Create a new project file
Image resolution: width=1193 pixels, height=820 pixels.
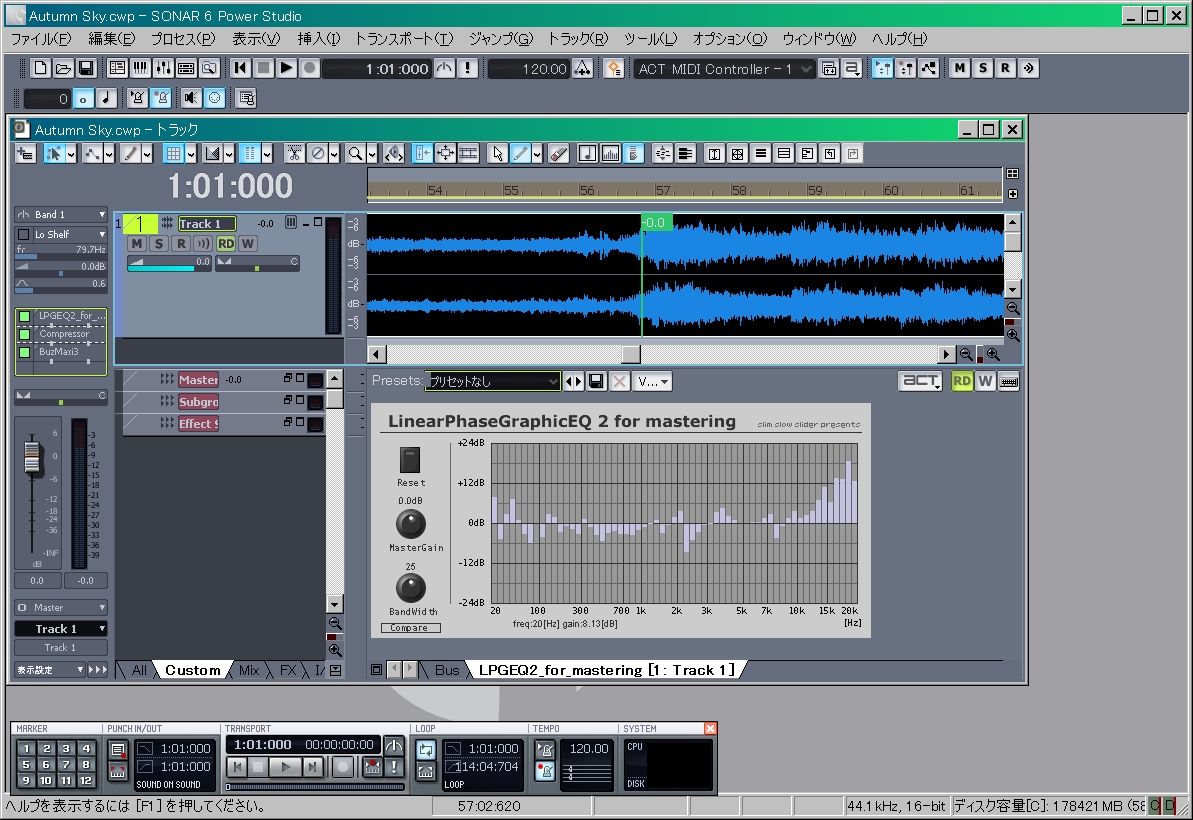[x=40, y=68]
